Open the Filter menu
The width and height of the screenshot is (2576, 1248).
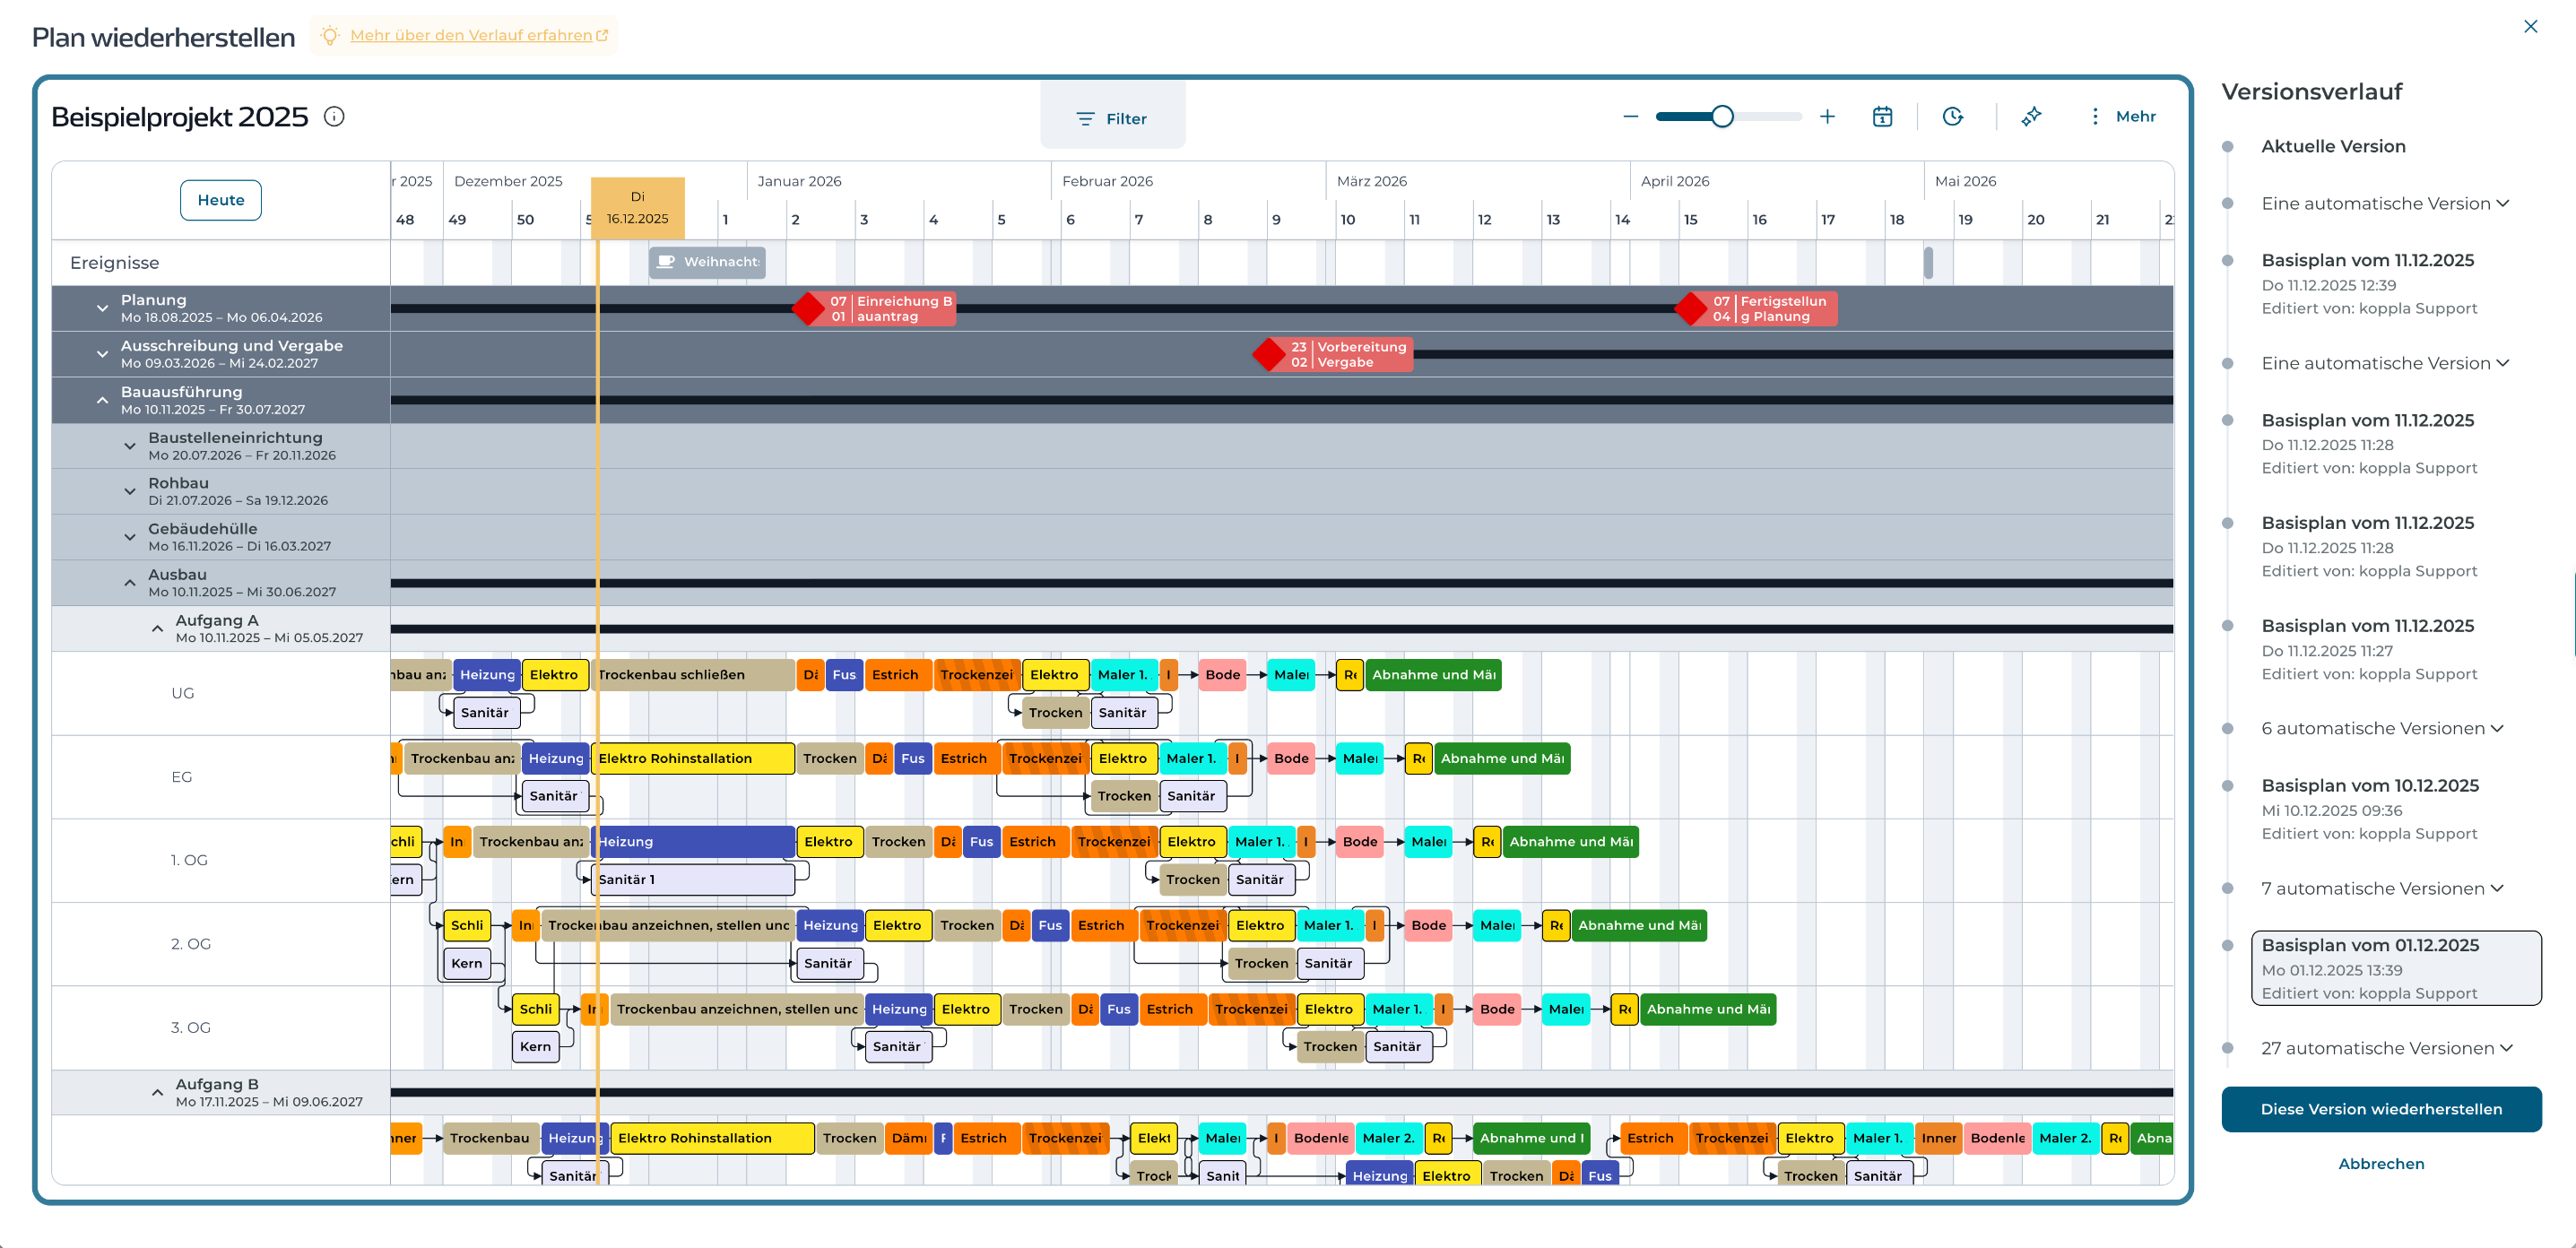coord(1112,119)
